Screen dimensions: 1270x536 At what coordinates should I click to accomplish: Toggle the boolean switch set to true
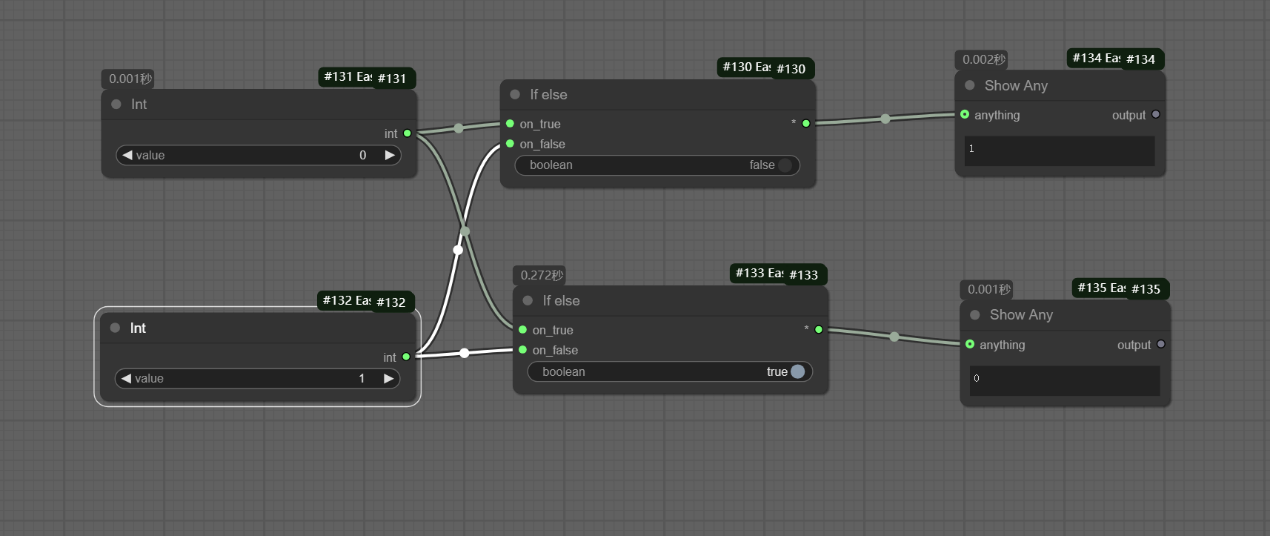[x=797, y=372]
